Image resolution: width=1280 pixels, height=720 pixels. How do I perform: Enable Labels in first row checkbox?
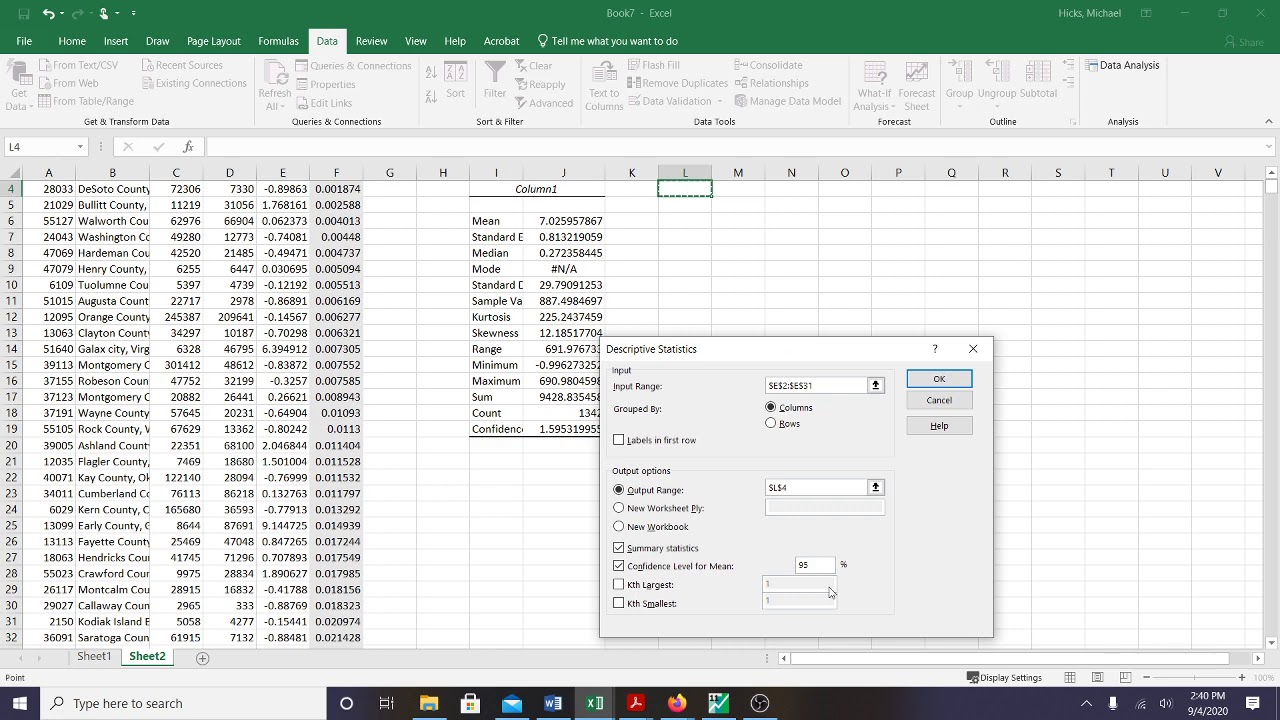[619, 440]
